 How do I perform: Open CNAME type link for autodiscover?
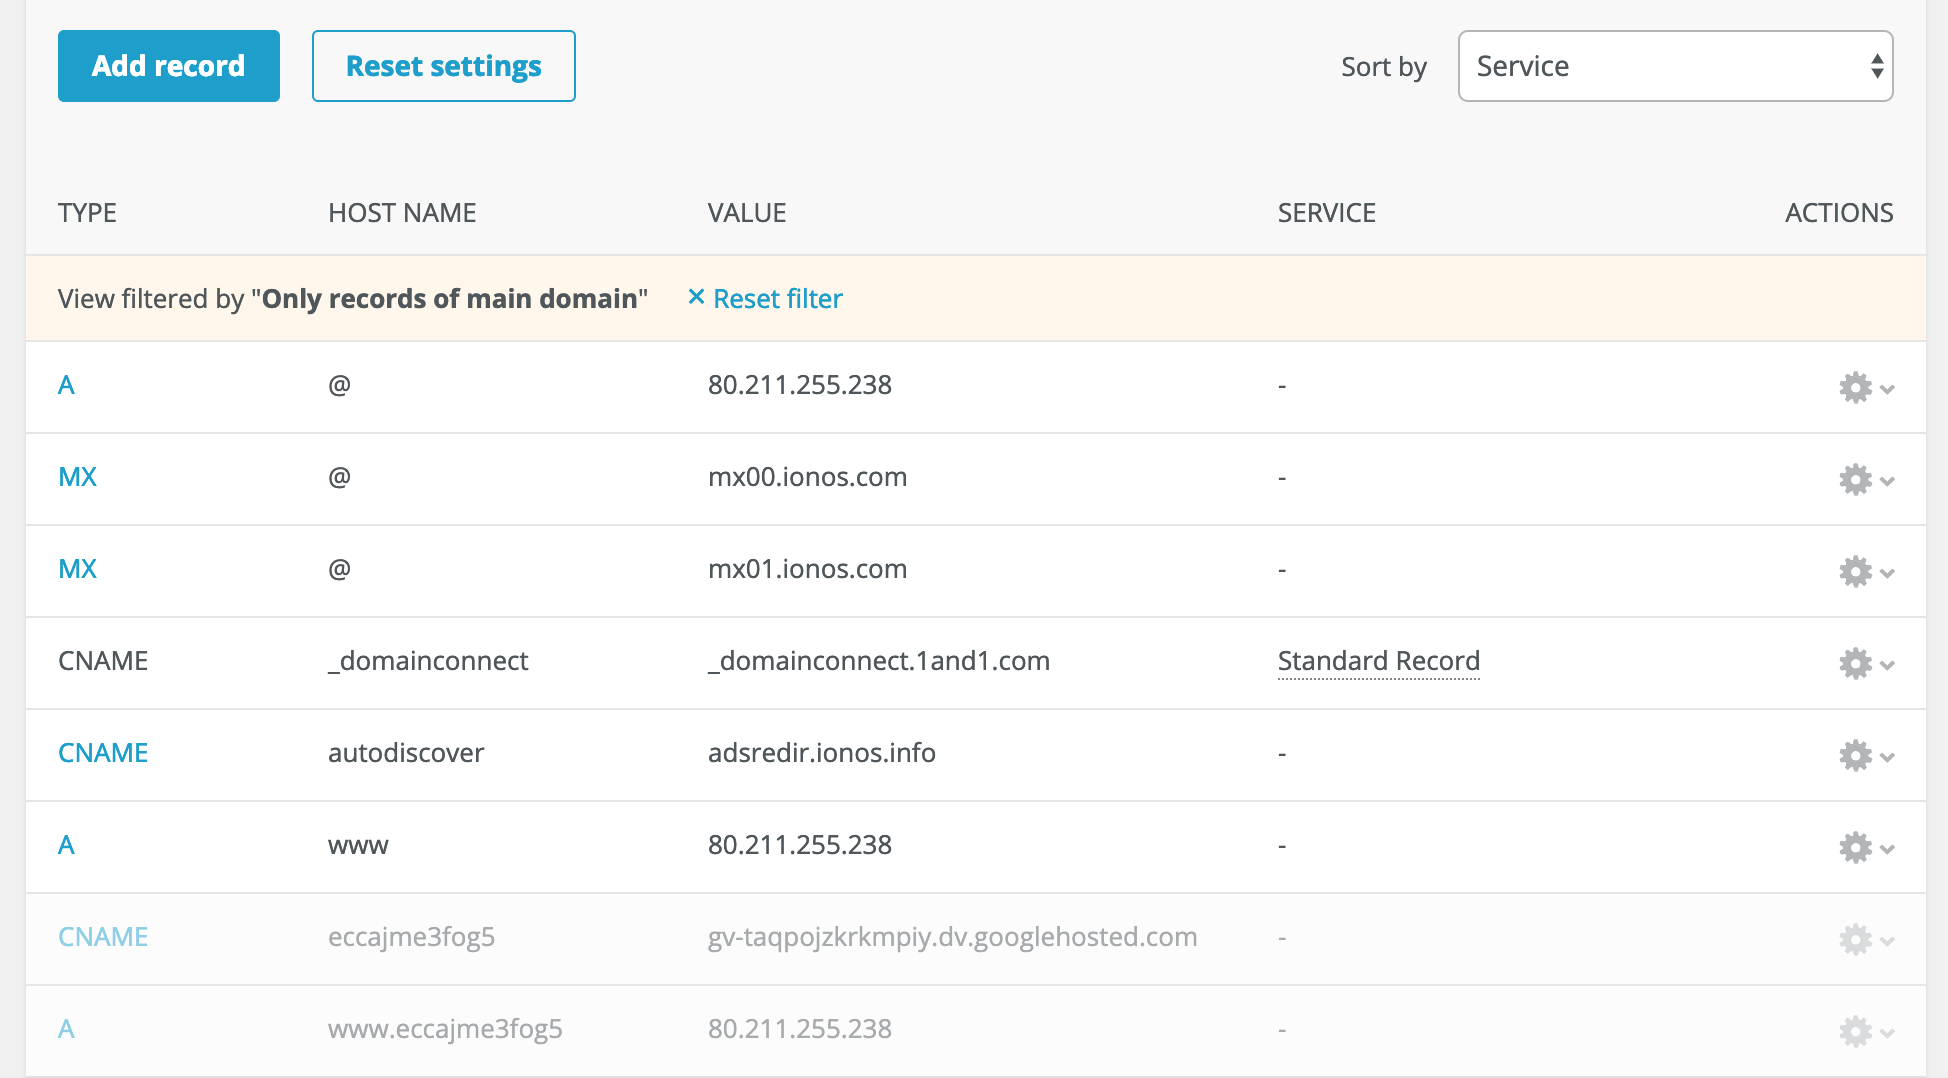[103, 753]
